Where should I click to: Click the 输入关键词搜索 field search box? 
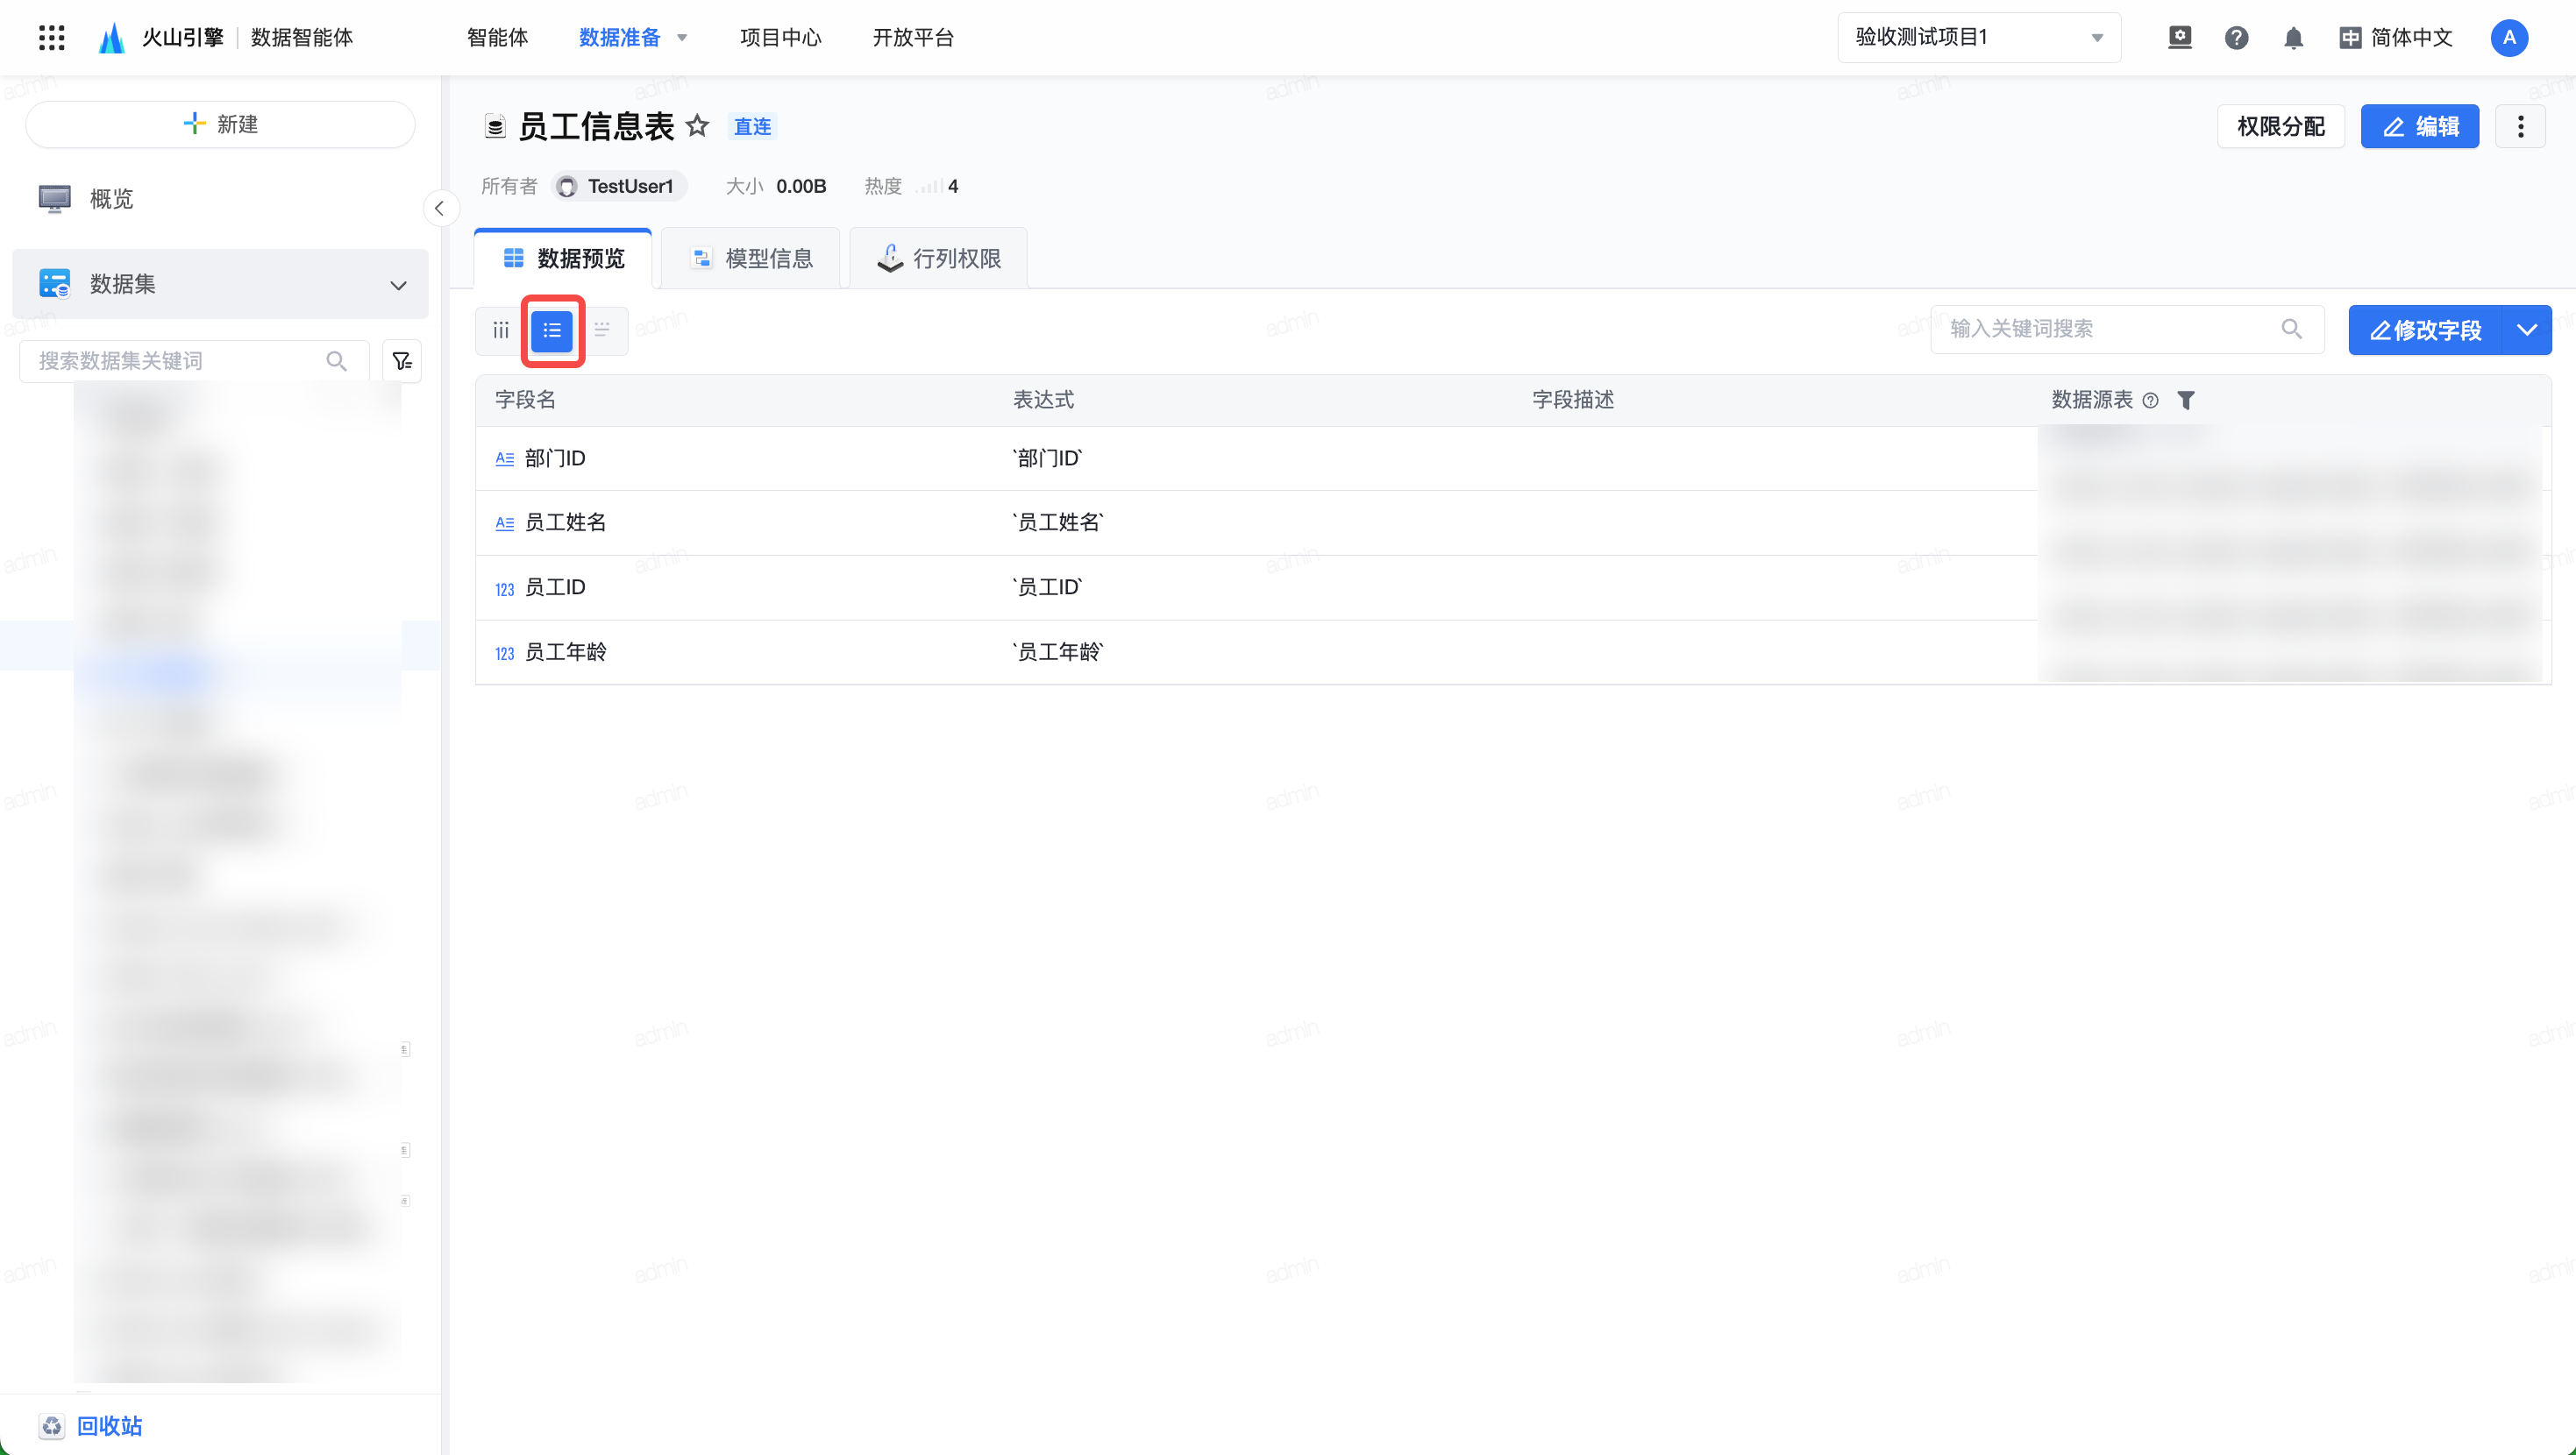2110,329
